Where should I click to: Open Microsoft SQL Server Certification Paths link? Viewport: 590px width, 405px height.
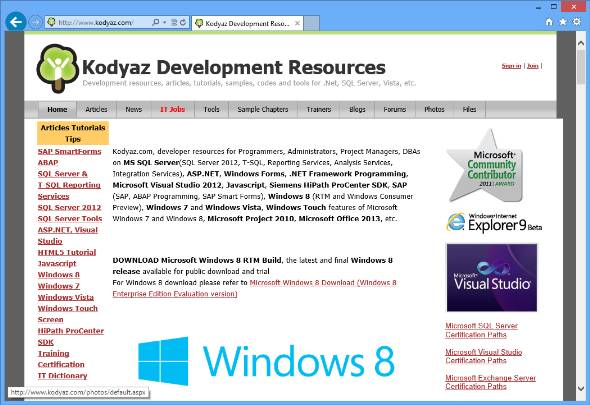coord(482,330)
